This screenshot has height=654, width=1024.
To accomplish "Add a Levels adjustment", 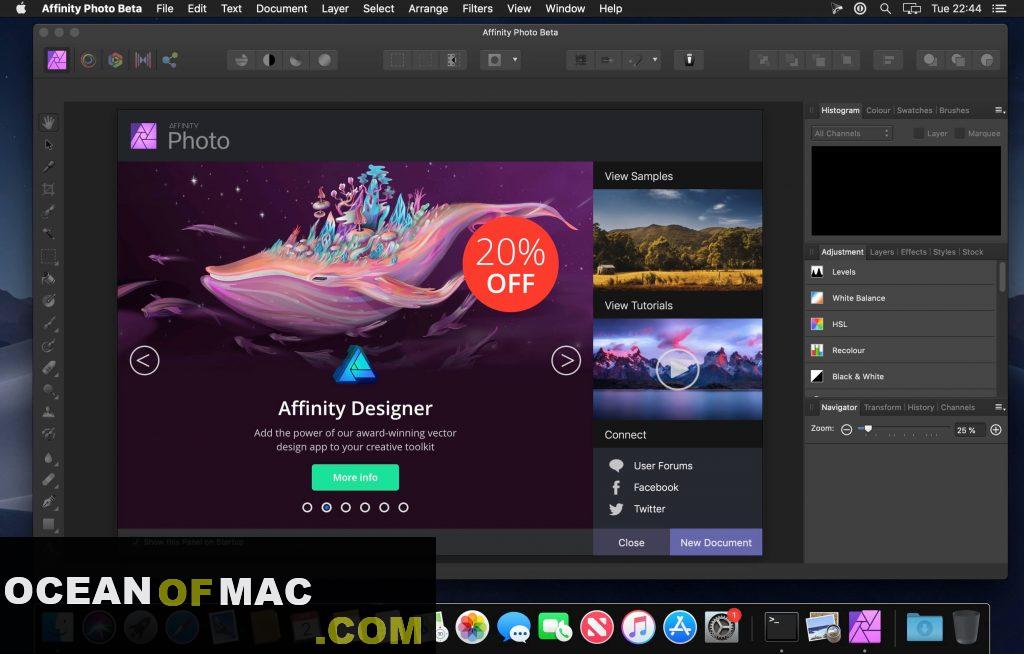I will click(901, 272).
